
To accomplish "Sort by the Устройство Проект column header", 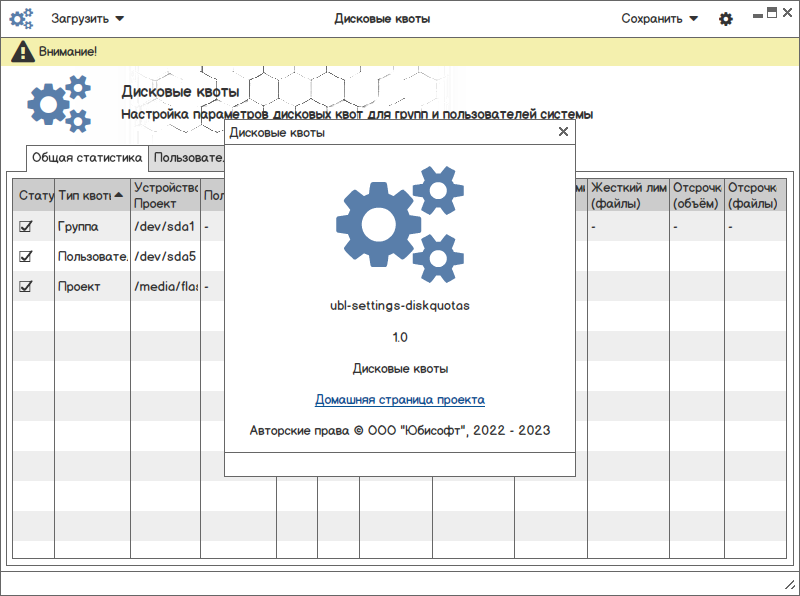I will coord(165,195).
